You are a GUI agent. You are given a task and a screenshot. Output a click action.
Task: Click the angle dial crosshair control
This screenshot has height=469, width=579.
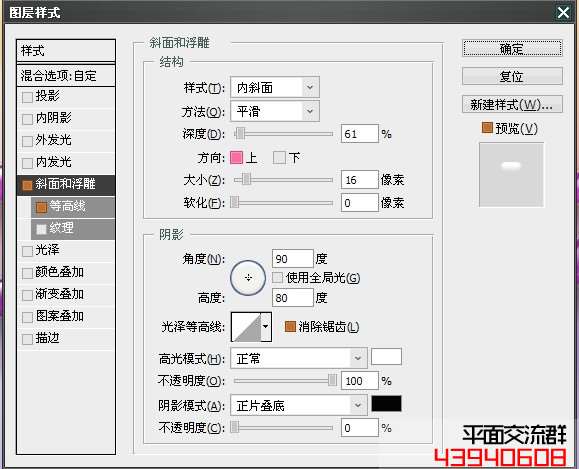pos(248,278)
